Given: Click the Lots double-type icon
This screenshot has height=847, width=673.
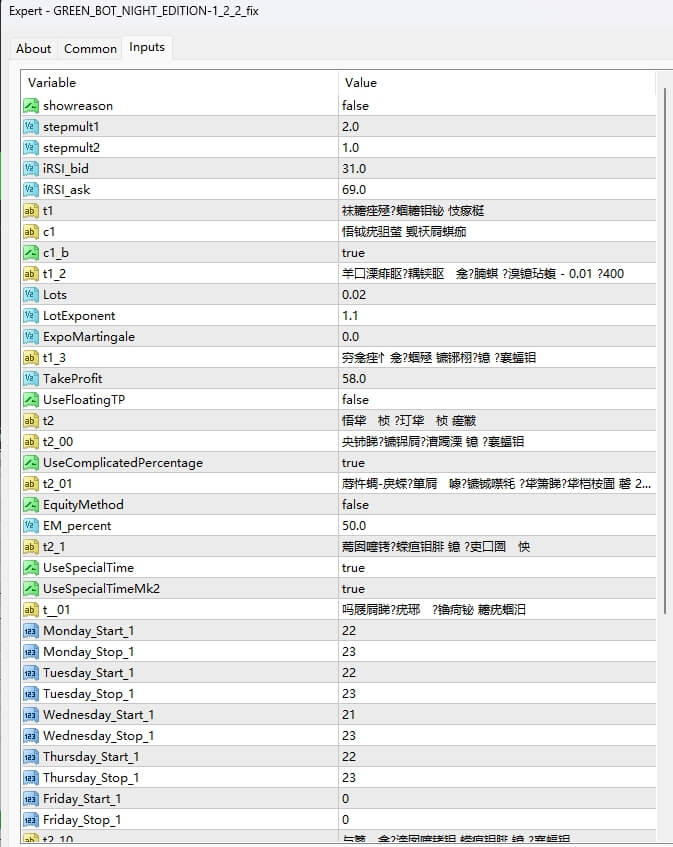Looking at the screenshot, I should click(31, 295).
